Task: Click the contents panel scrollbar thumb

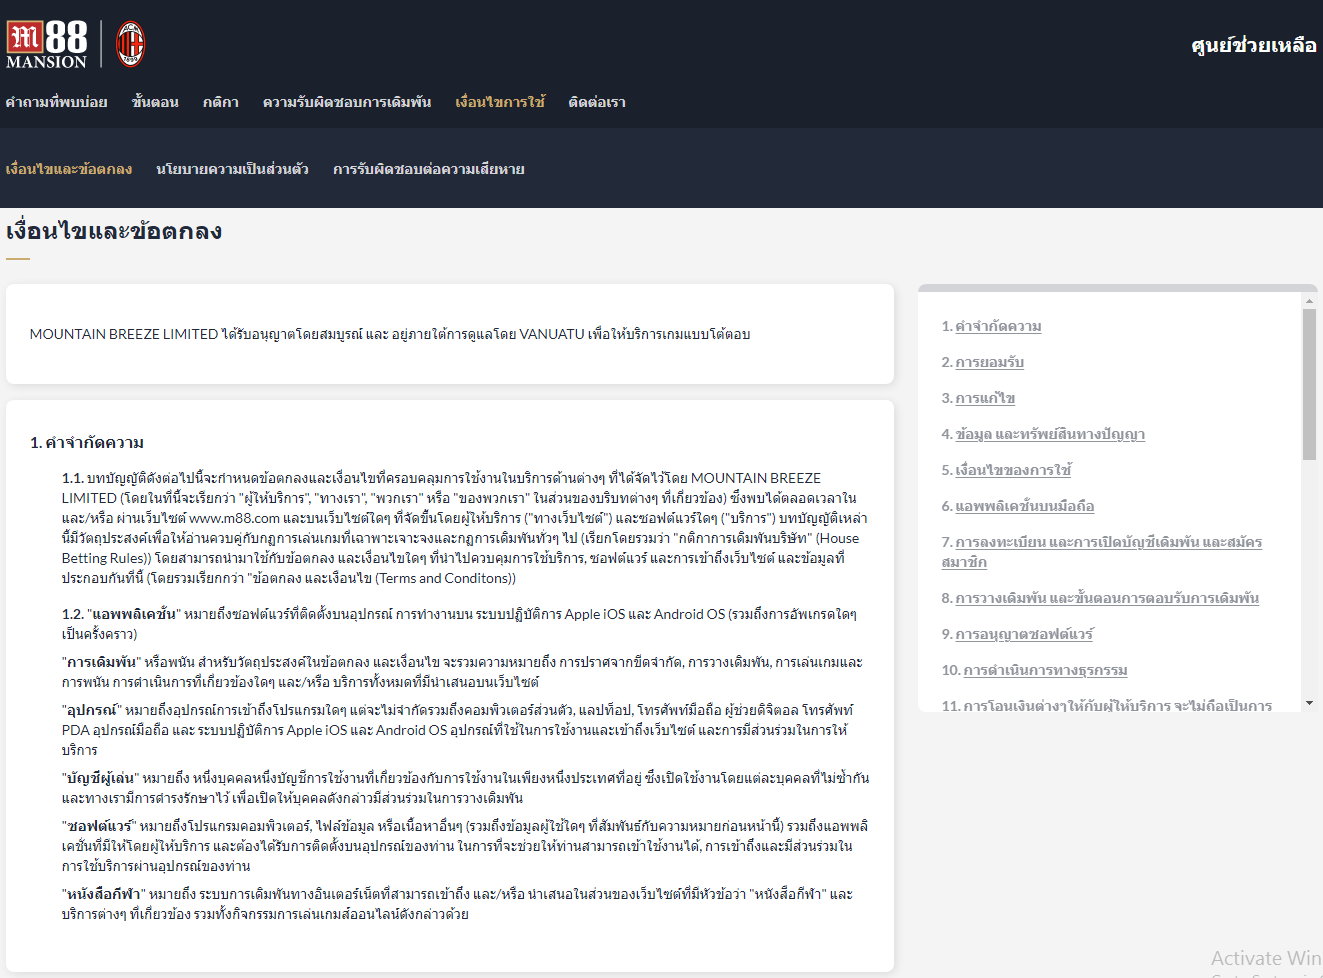Action: pyautogui.click(x=1309, y=385)
